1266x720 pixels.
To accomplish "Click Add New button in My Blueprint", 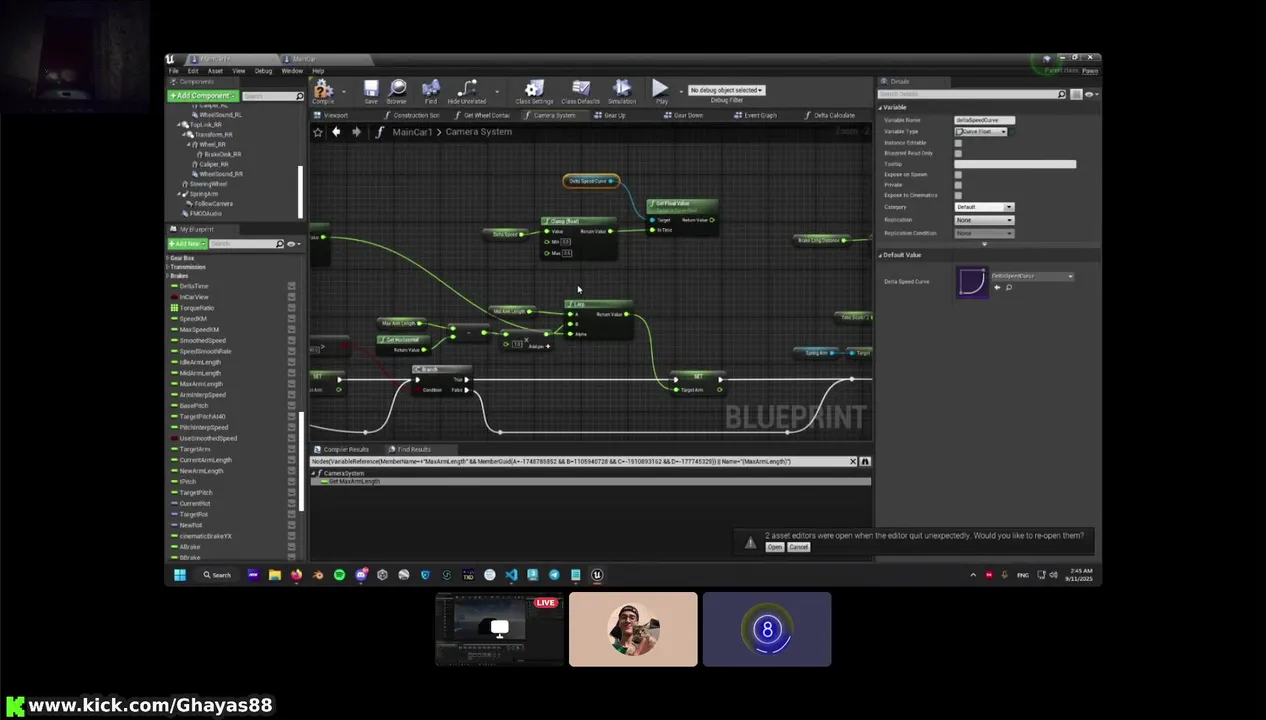I will (187, 244).
